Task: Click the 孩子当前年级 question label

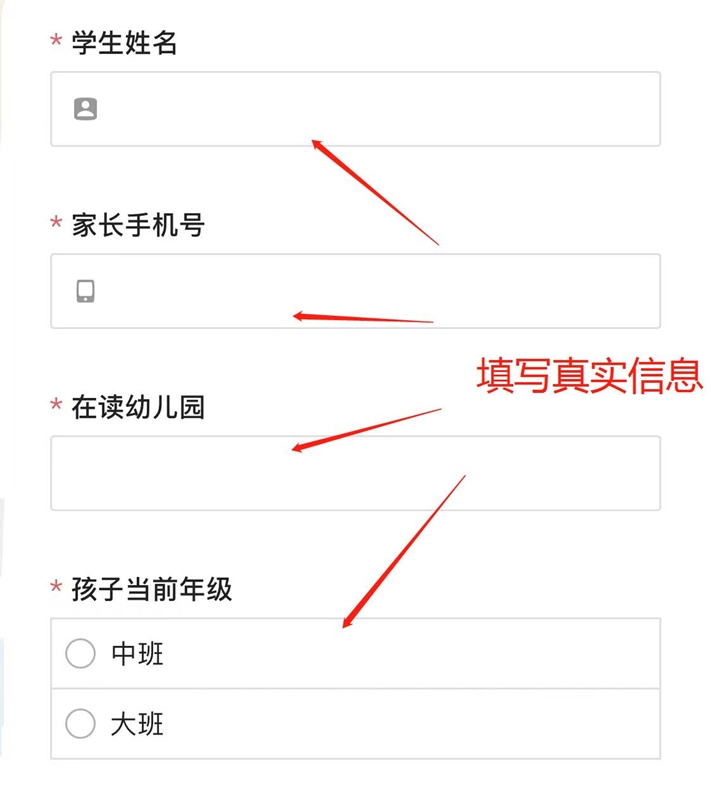Action: click(x=151, y=589)
